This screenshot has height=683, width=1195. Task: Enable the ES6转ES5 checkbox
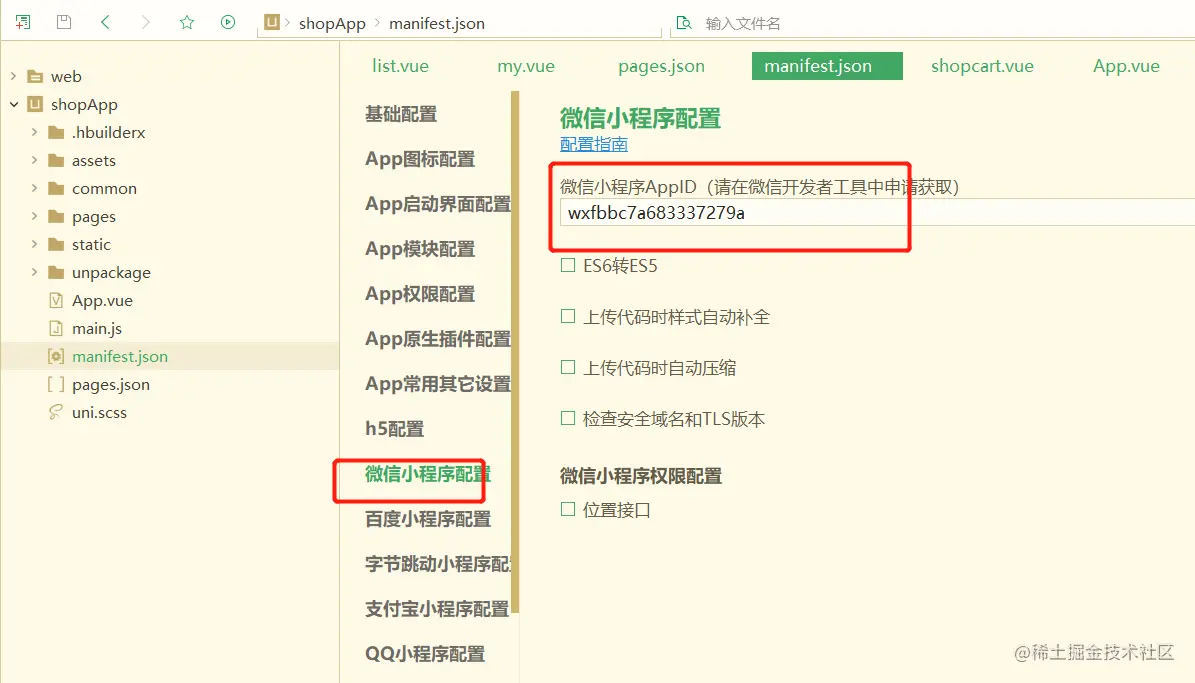pos(568,265)
